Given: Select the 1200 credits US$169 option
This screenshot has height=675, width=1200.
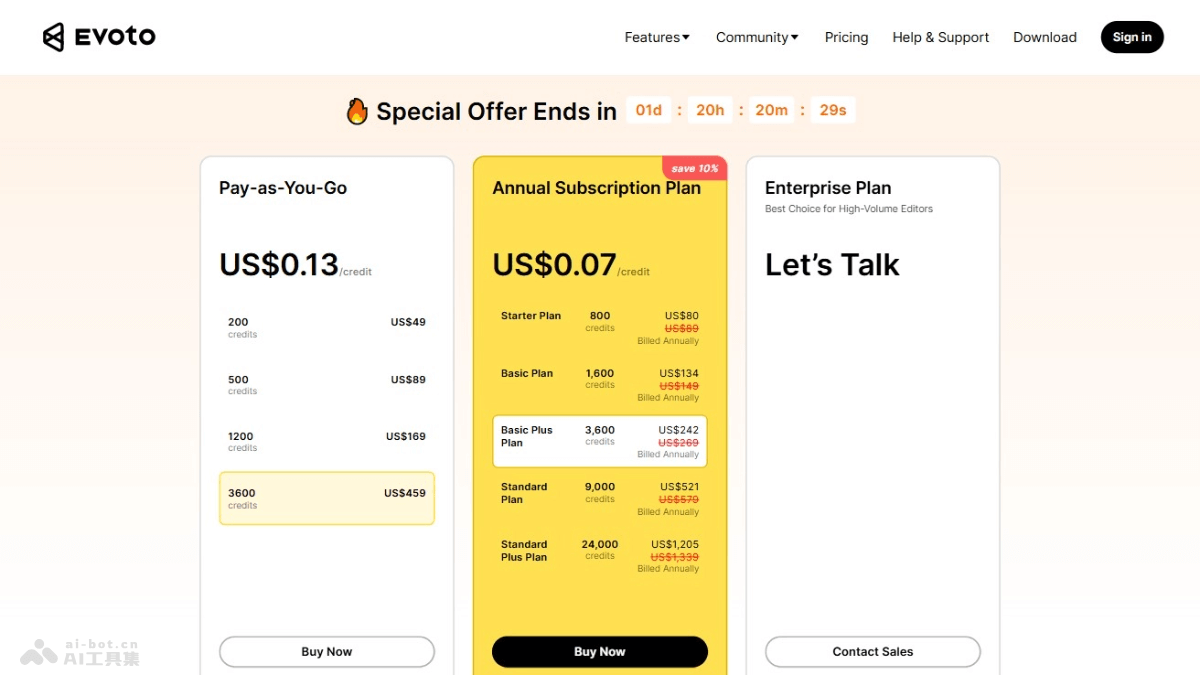Looking at the screenshot, I should (327, 442).
